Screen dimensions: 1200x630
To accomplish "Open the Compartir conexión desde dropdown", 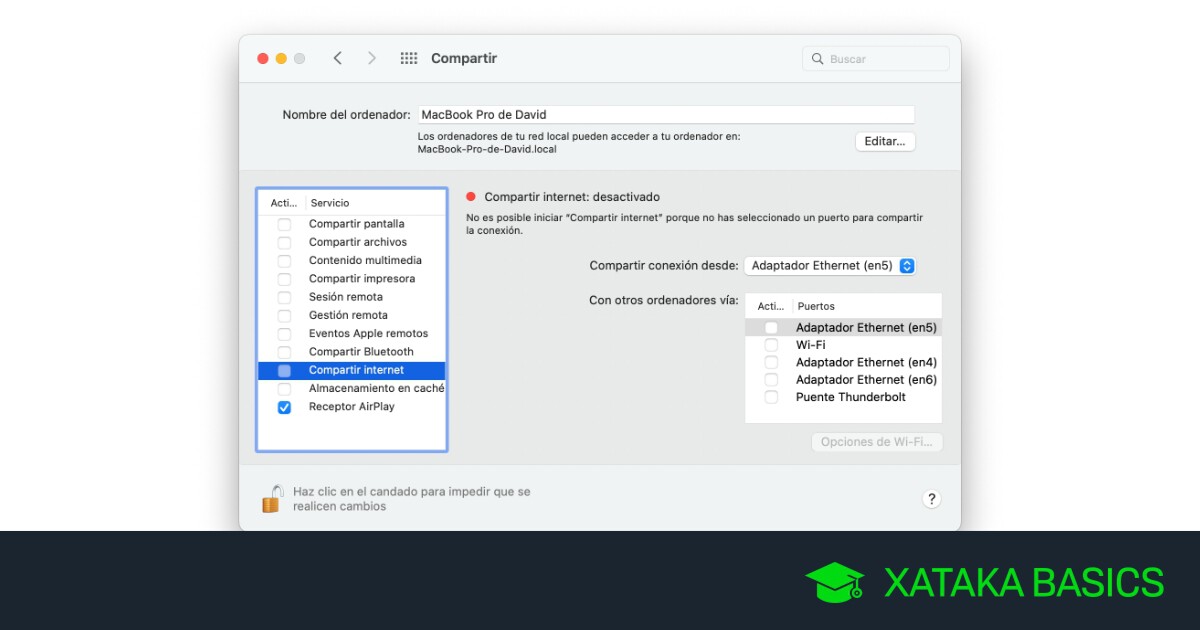I will click(x=830, y=266).
